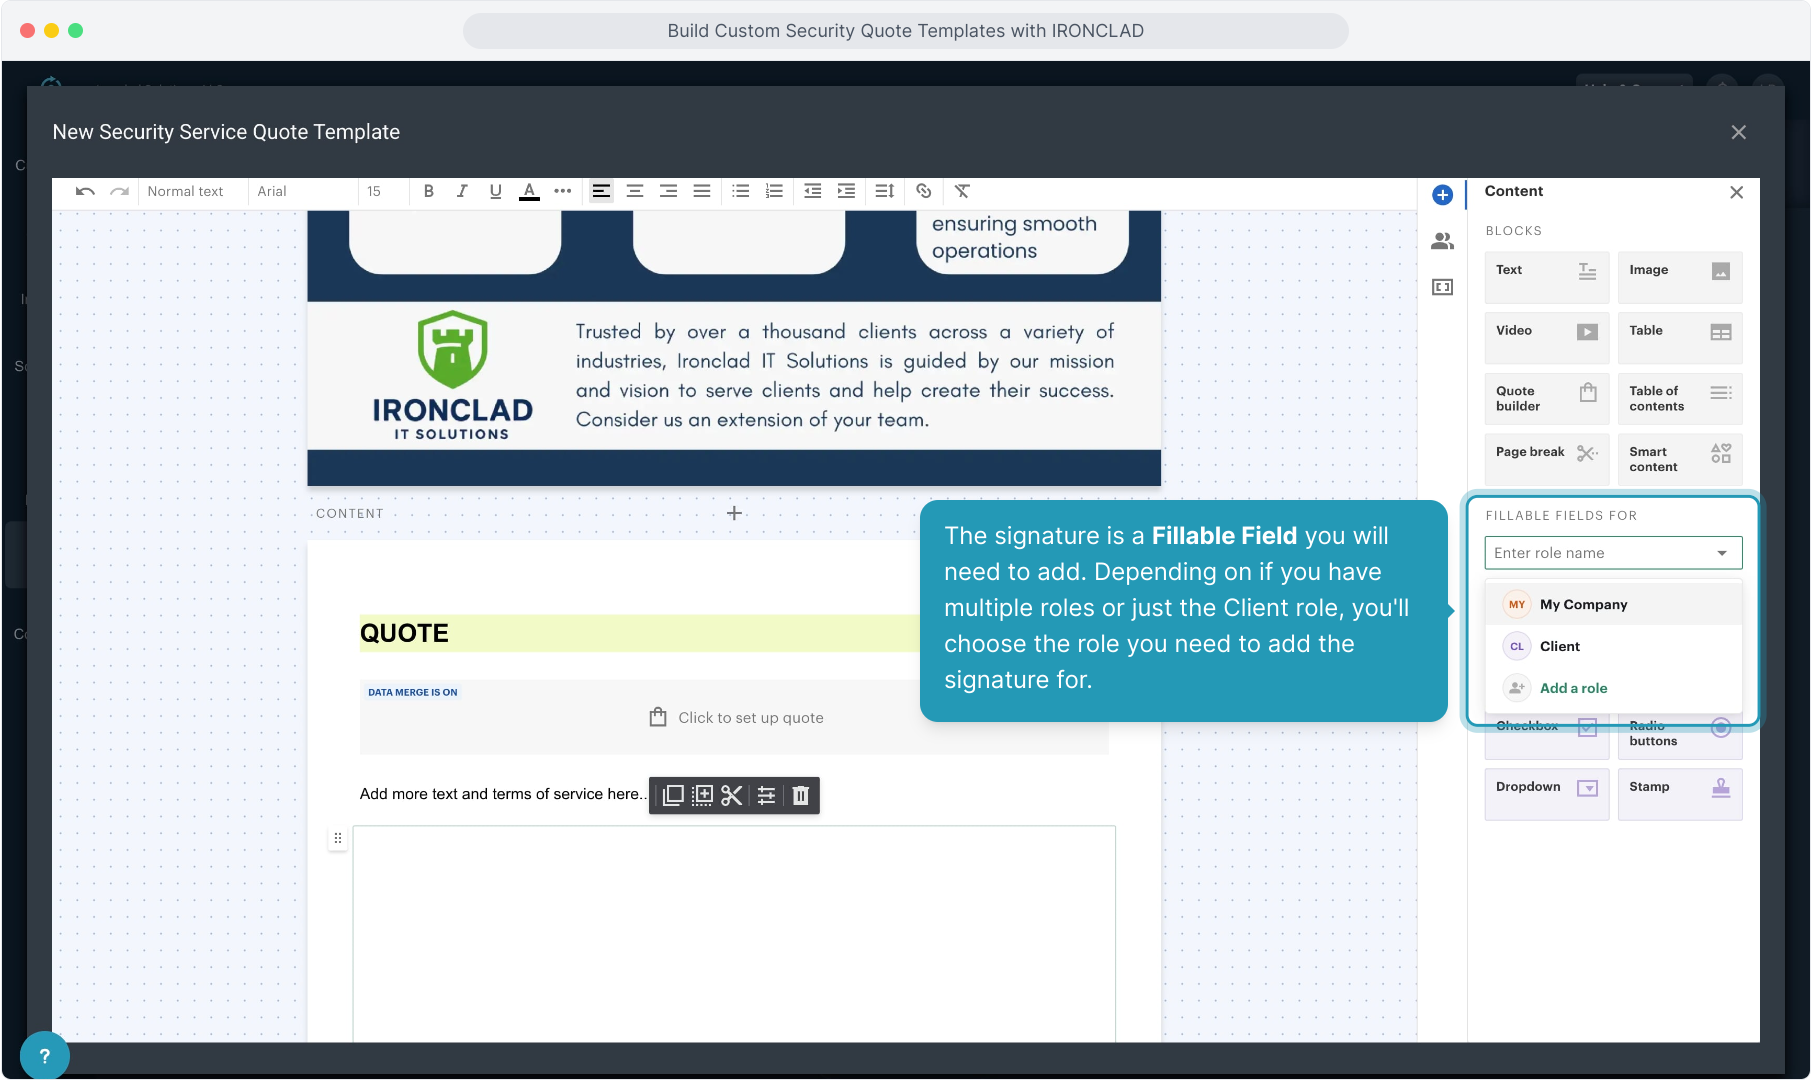Viewport: 1812px width, 1080px height.
Task: Add a Dropdown fillable field
Action: (1547, 794)
